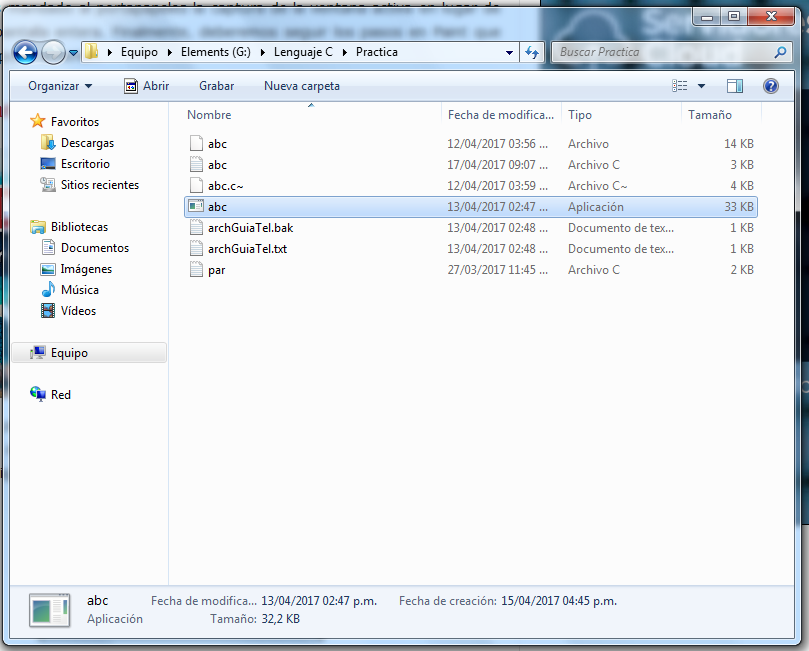The width and height of the screenshot is (809, 651).
Task: Click the Abrir toolbar button
Action: 147,86
